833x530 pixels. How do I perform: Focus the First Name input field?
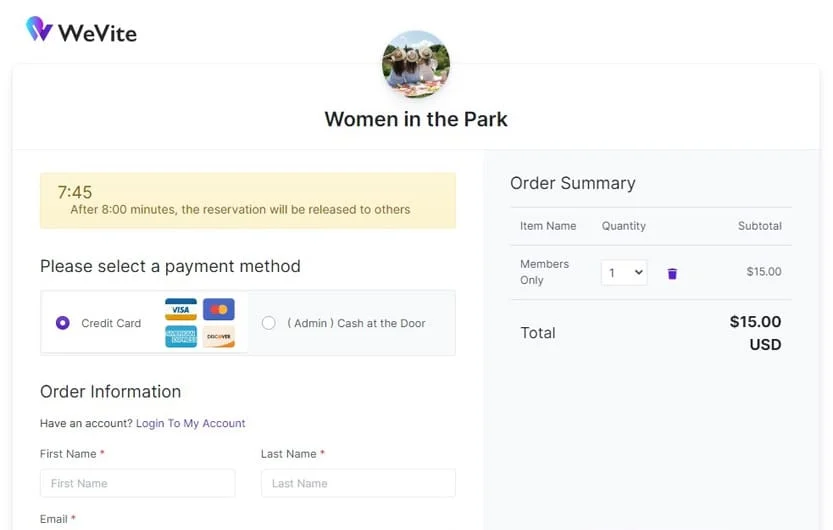tap(138, 483)
